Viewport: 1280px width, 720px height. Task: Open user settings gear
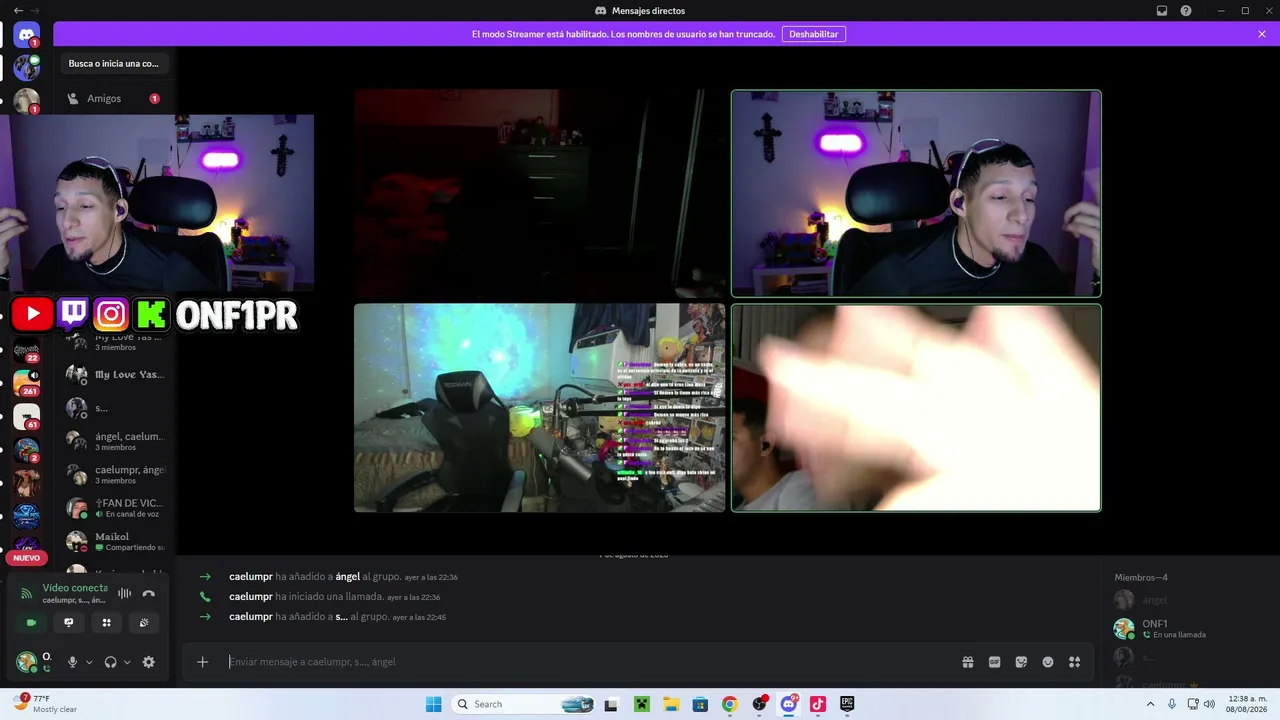point(149,662)
